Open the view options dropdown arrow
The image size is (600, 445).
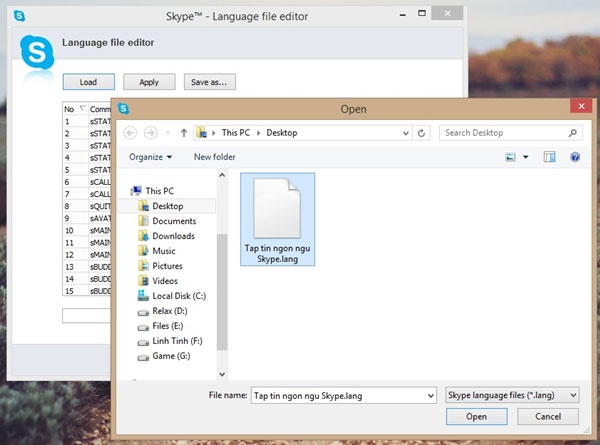(x=525, y=157)
